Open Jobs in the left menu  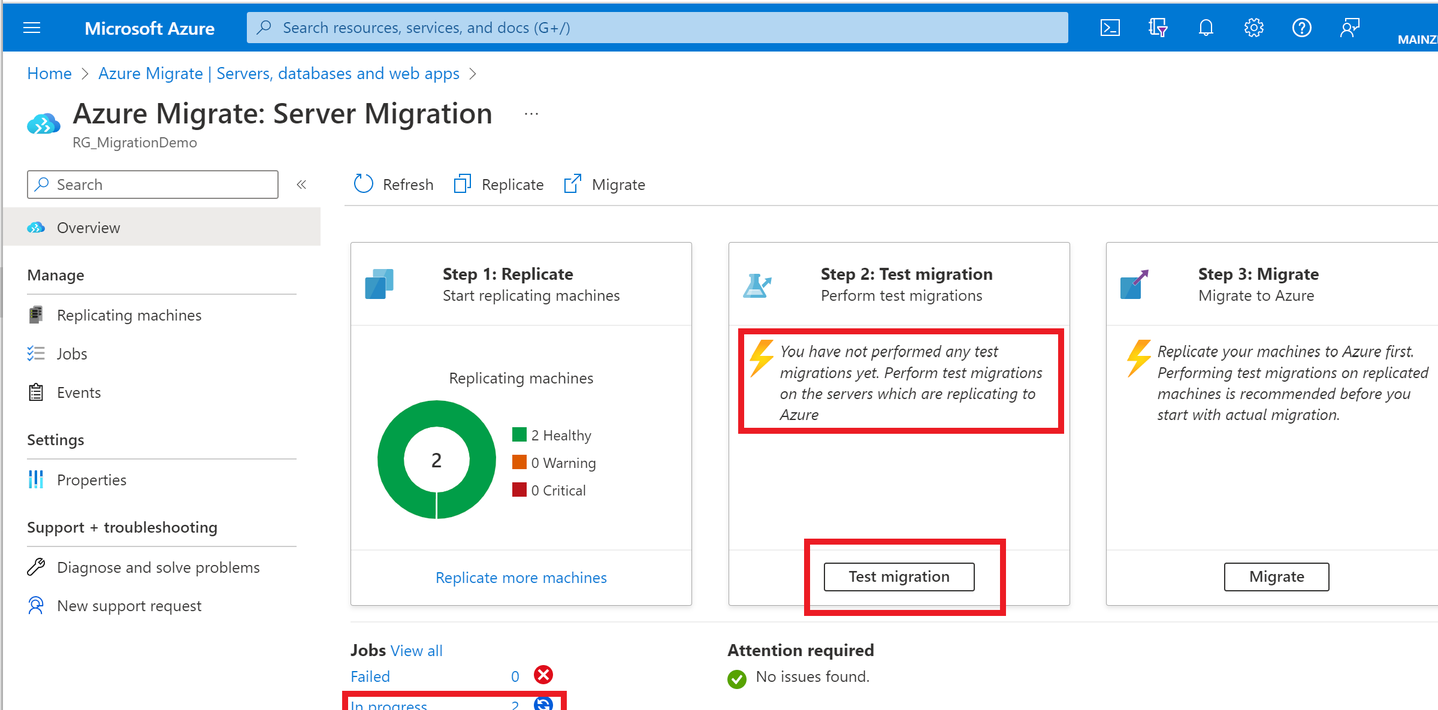tap(72, 354)
